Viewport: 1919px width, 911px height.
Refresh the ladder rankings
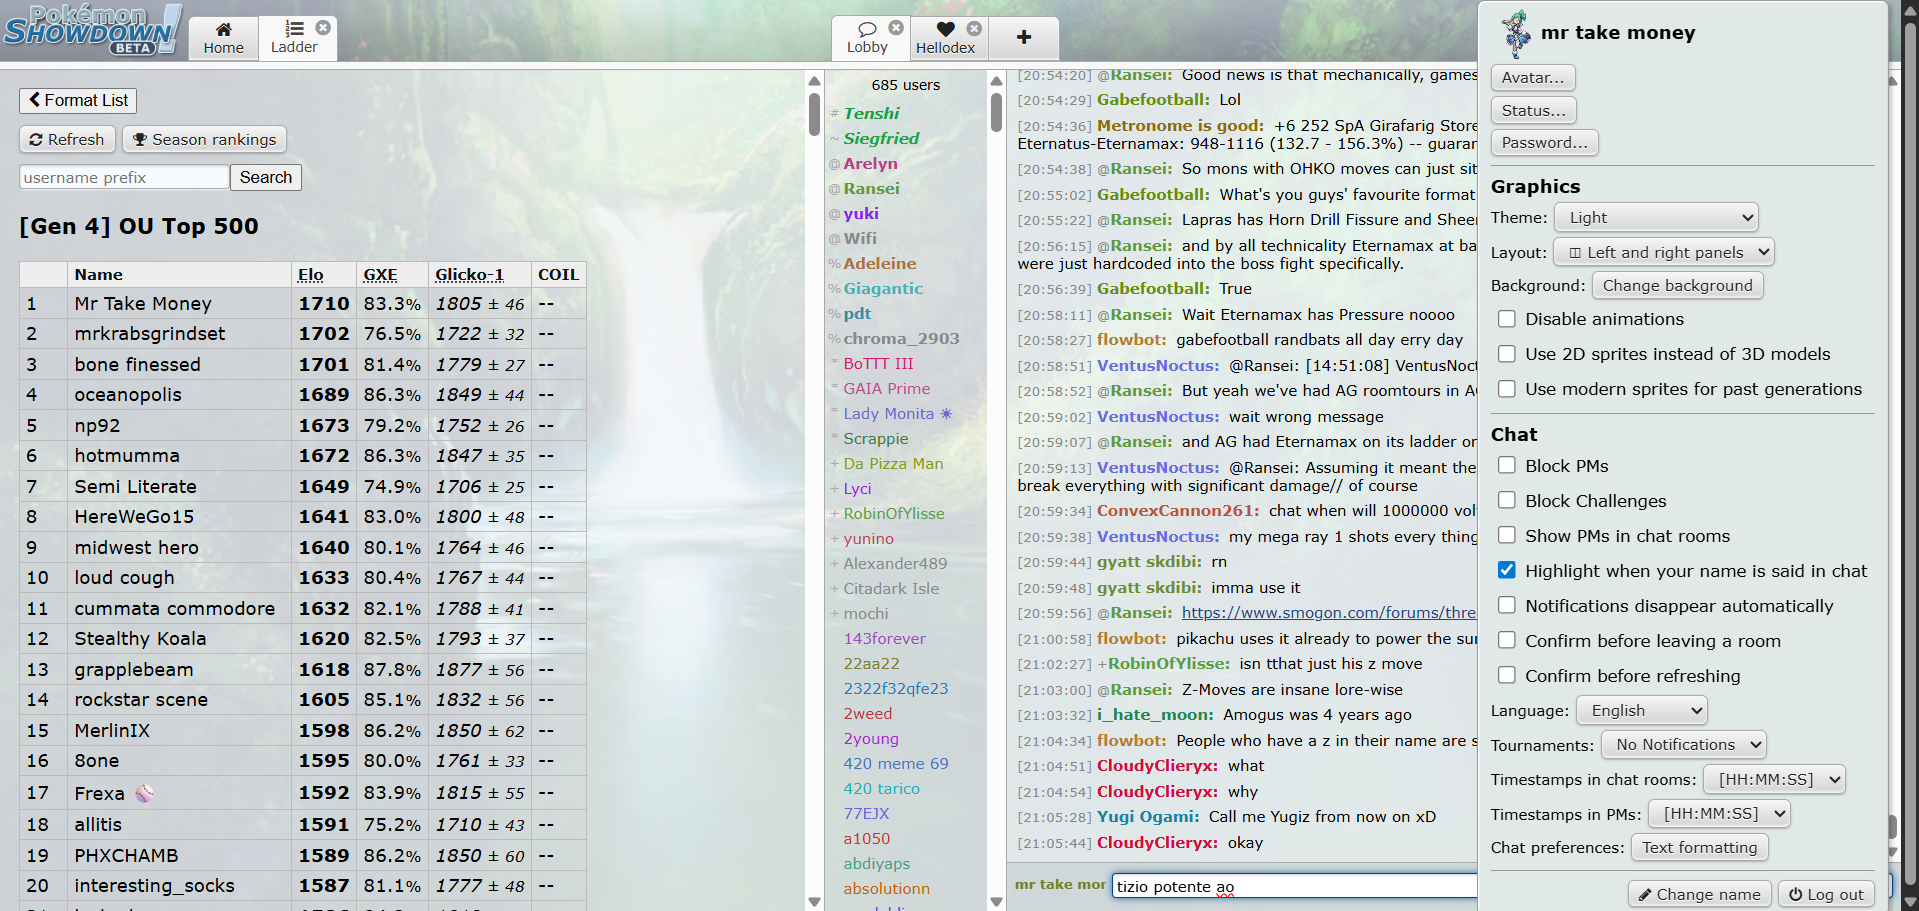(x=67, y=139)
